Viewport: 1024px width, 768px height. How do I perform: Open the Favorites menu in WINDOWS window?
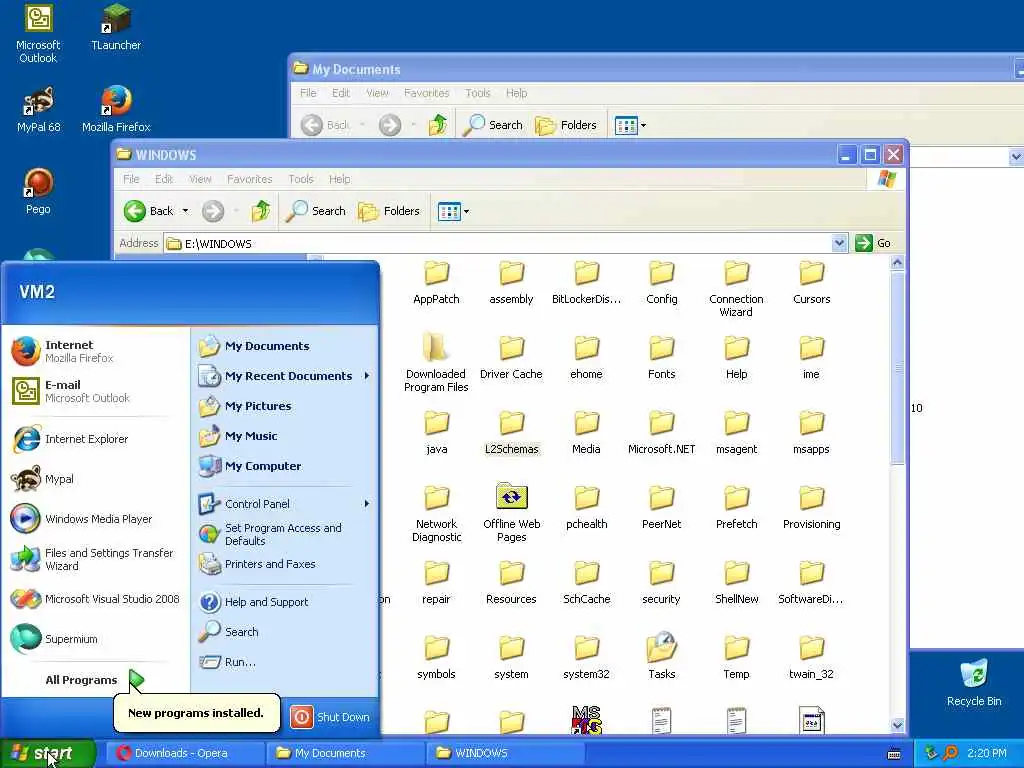pos(249,179)
